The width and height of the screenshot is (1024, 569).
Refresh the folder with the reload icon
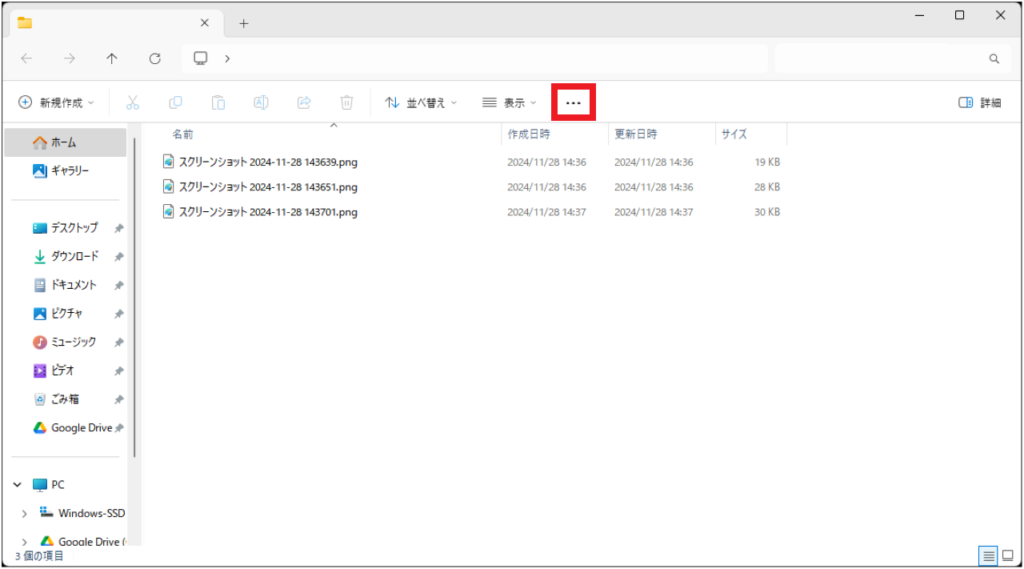click(x=155, y=59)
